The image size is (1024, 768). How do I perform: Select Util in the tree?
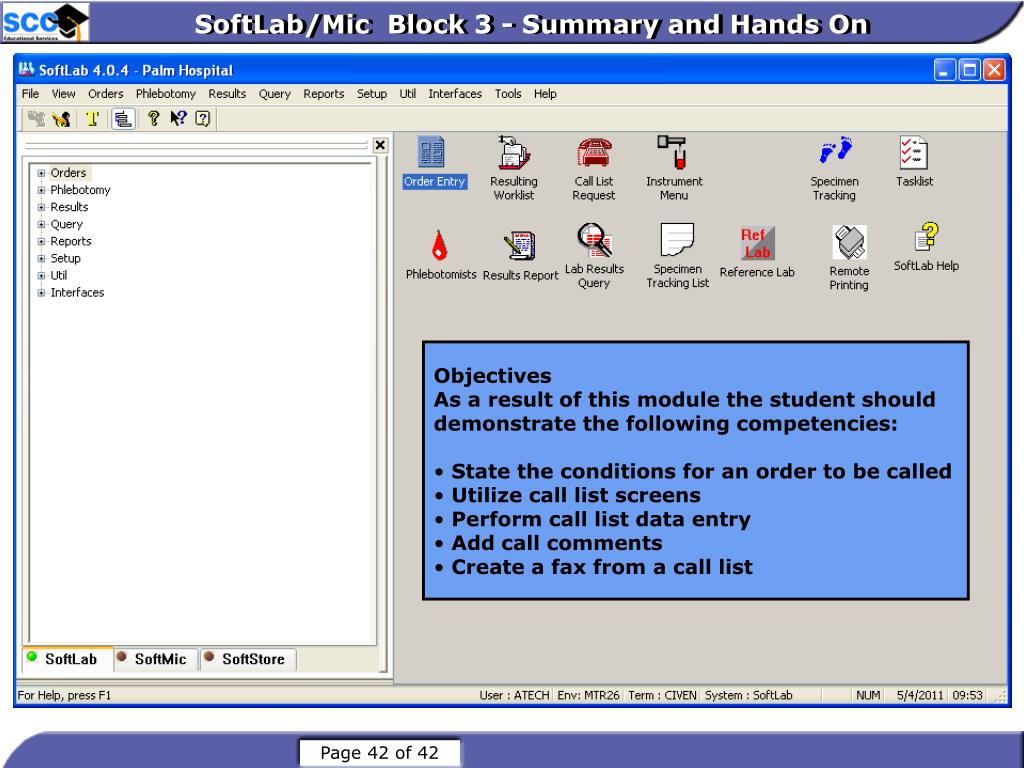pos(59,276)
